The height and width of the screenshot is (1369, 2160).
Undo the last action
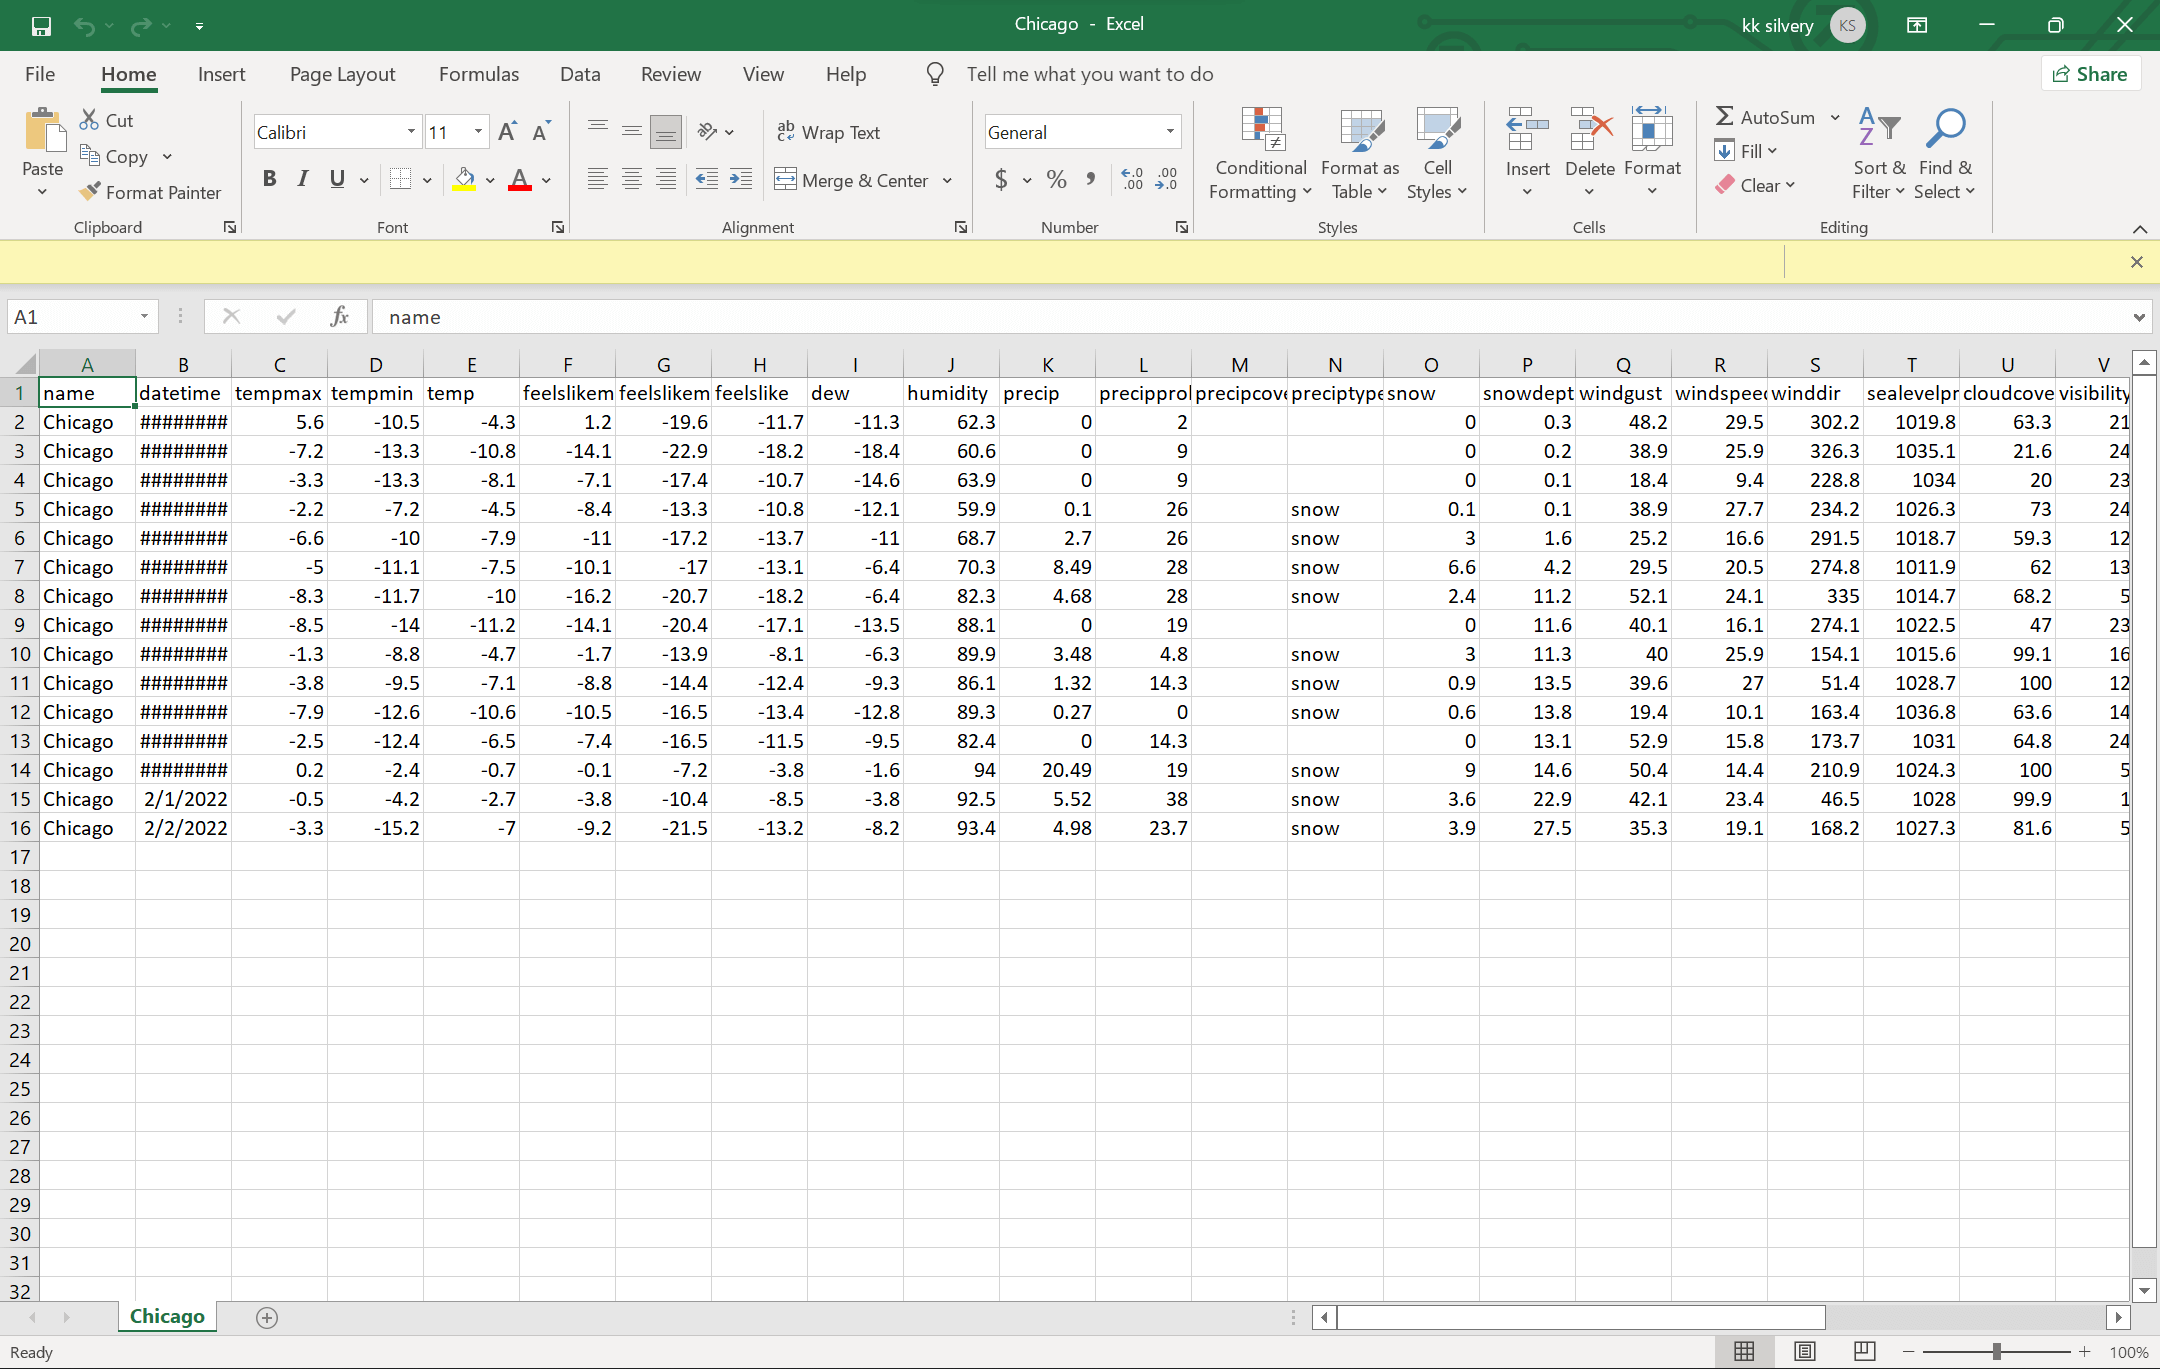pos(85,25)
